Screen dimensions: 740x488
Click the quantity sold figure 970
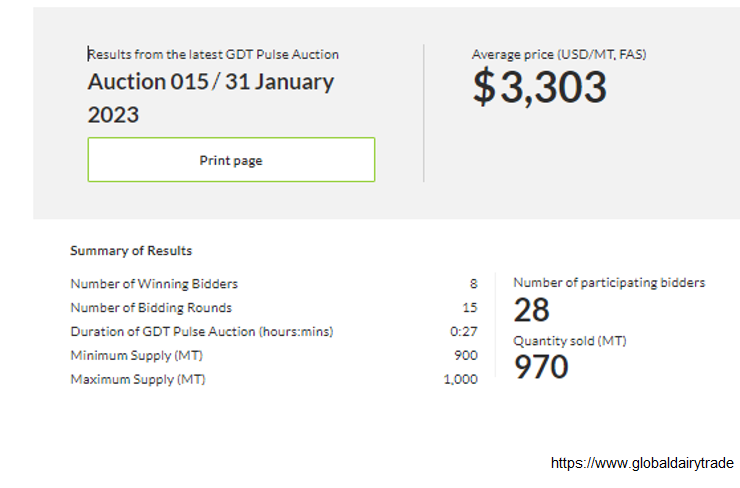point(541,368)
